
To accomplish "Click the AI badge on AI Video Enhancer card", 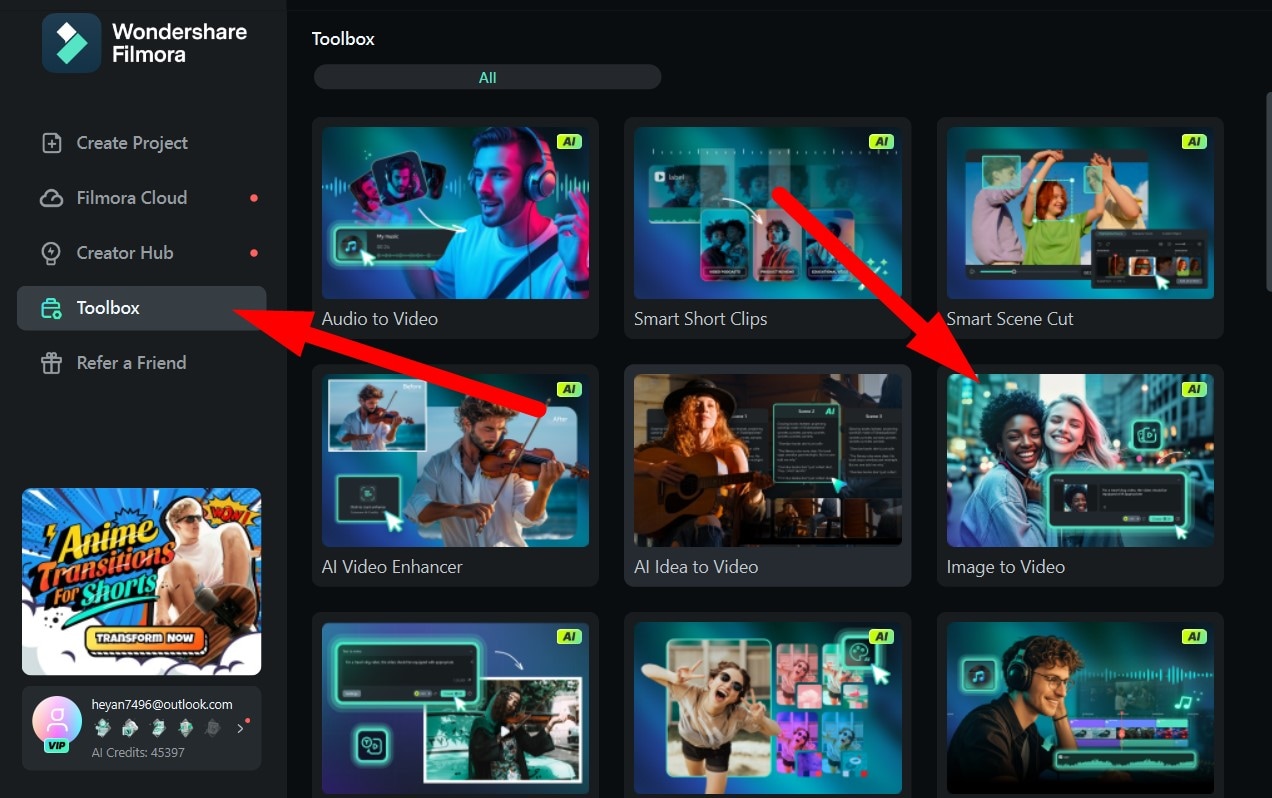I will (x=569, y=389).
